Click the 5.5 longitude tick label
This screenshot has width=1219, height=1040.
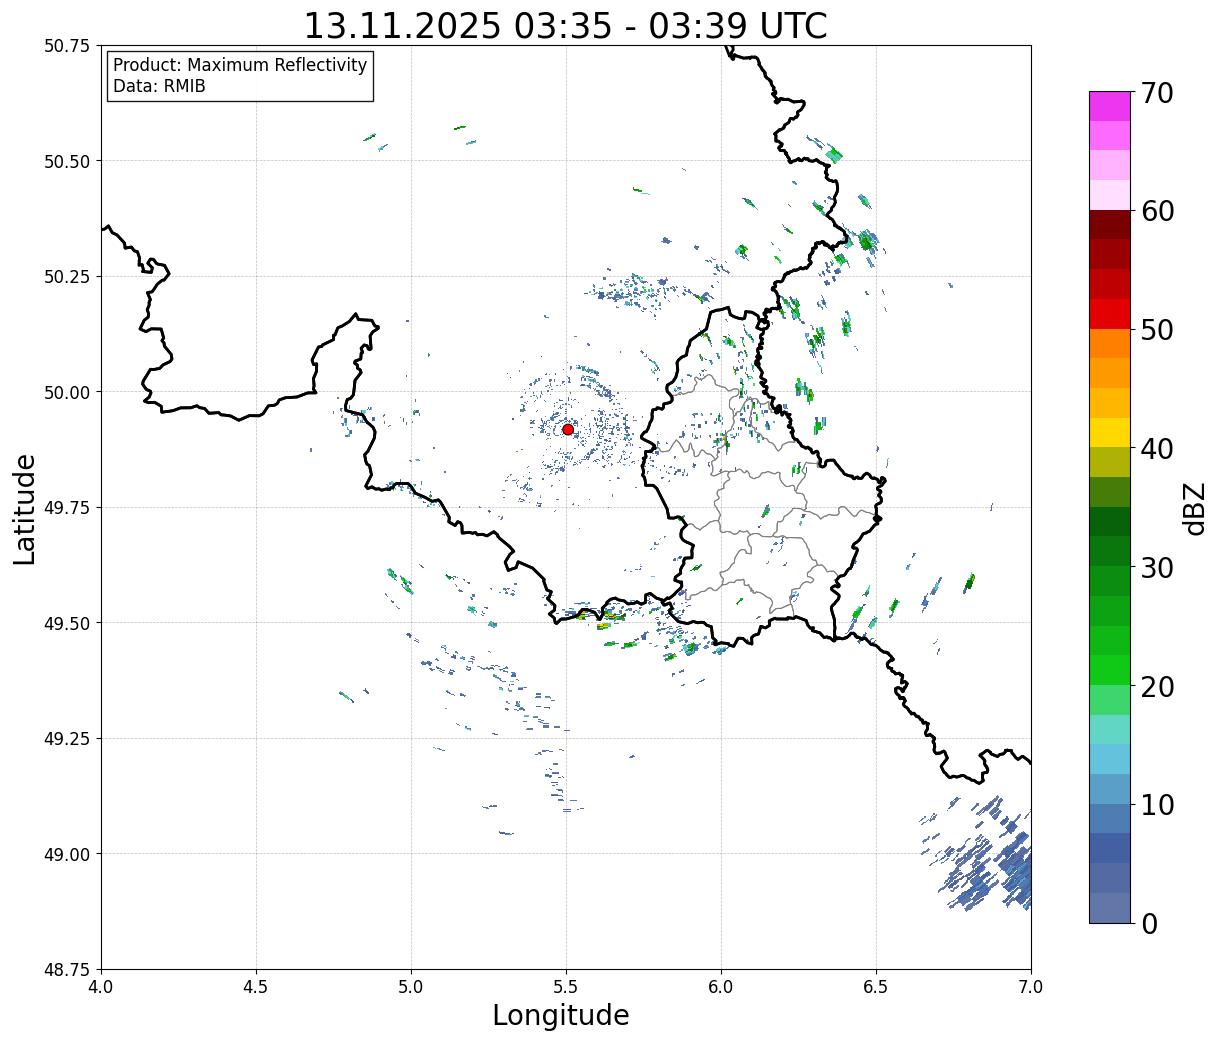coord(566,987)
